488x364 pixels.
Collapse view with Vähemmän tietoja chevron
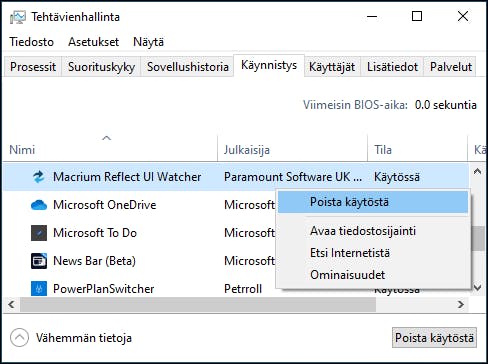coord(19,338)
